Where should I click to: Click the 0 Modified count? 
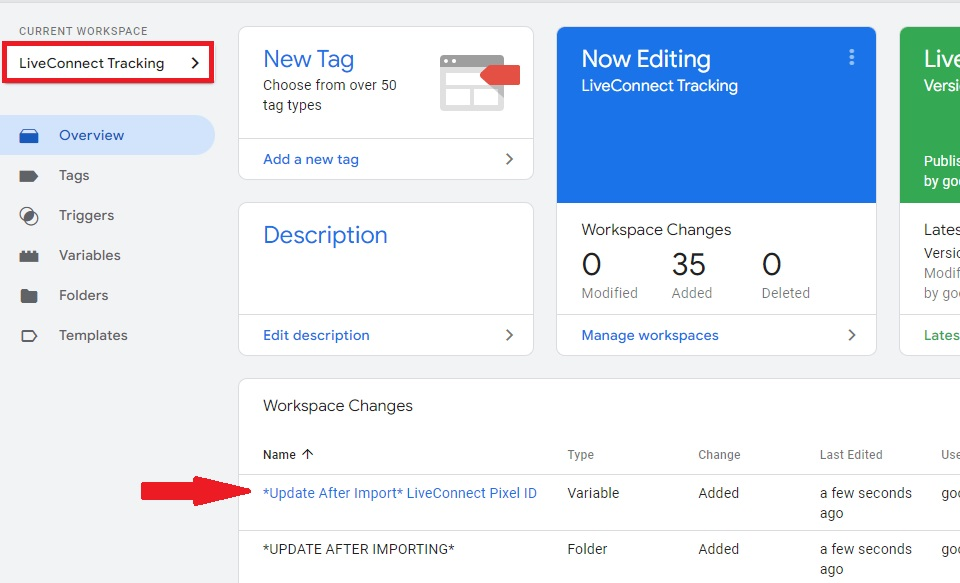(591, 265)
